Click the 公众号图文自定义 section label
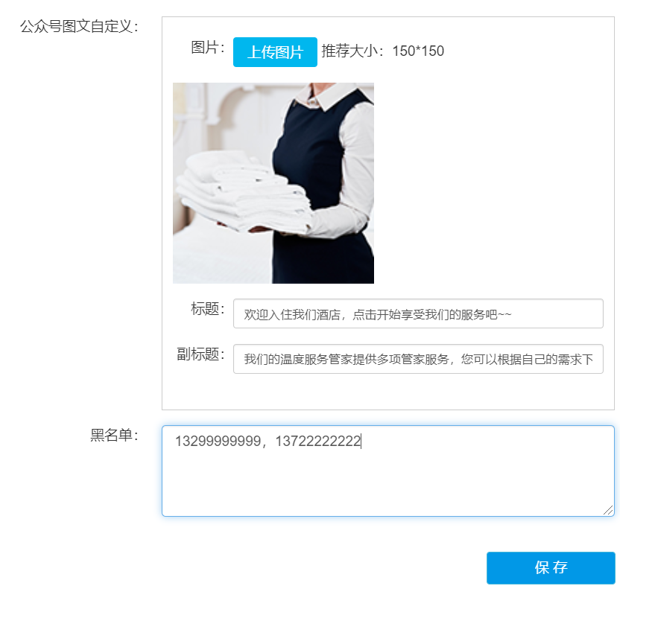647x629 pixels. point(79,26)
